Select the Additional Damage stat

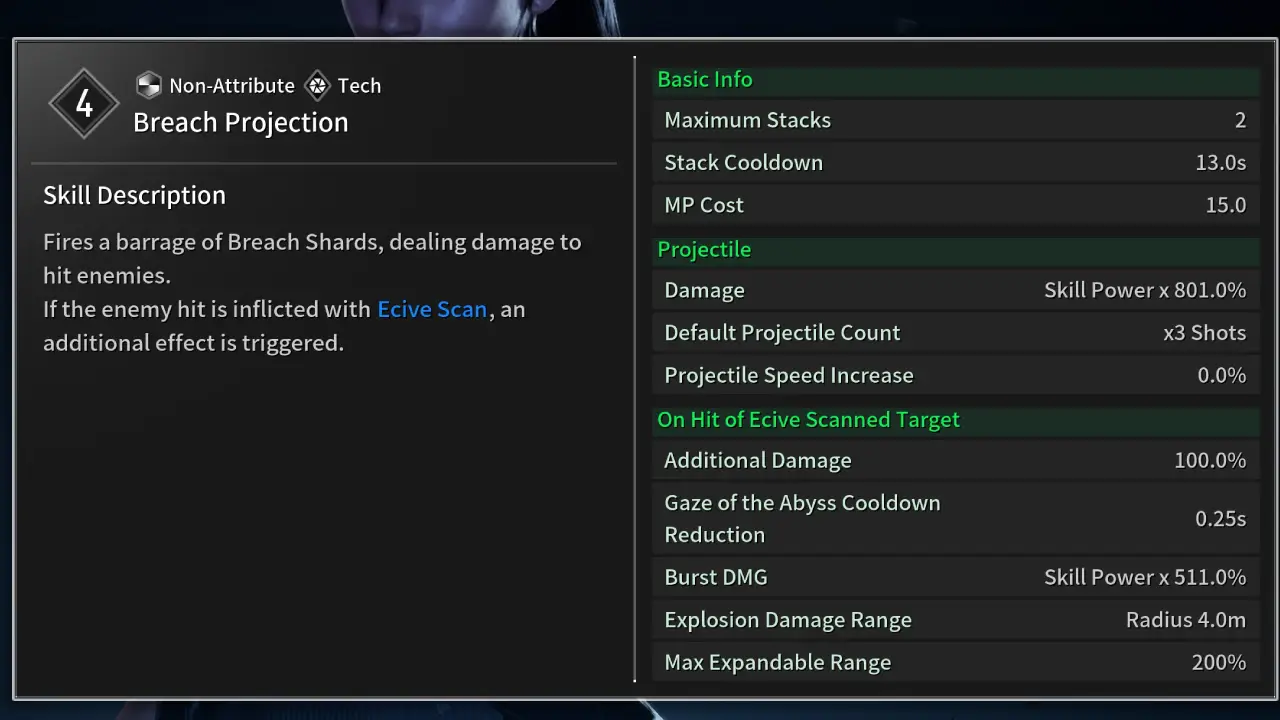(955, 460)
